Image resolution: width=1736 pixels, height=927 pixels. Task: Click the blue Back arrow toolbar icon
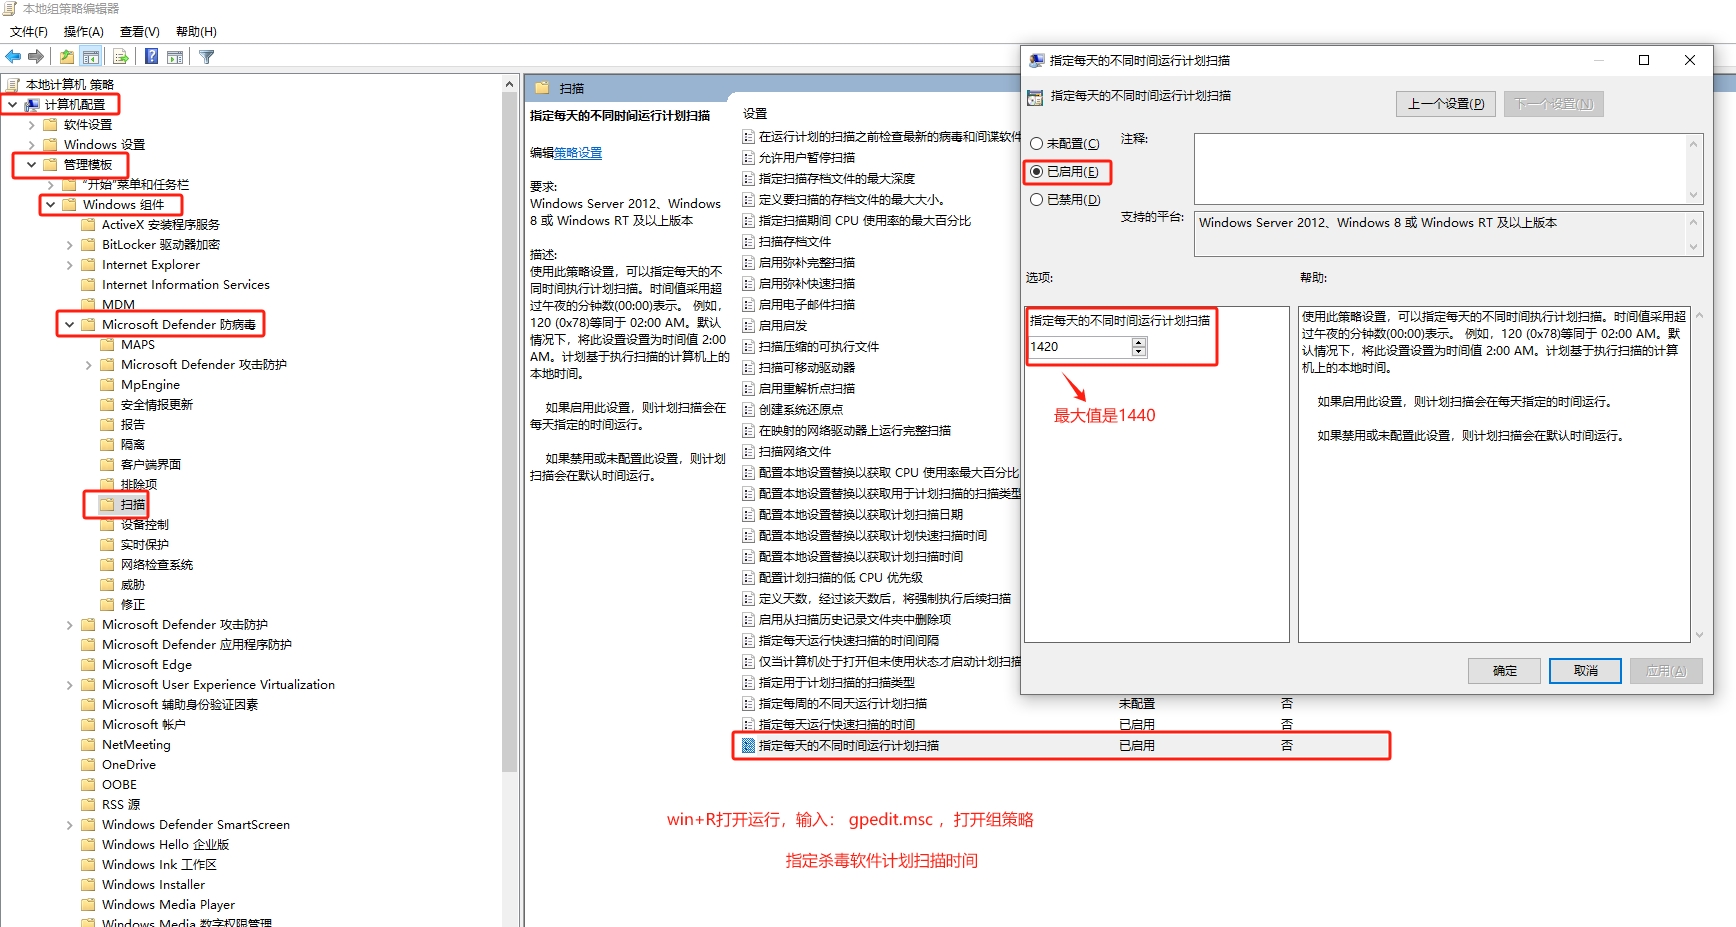tap(13, 57)
